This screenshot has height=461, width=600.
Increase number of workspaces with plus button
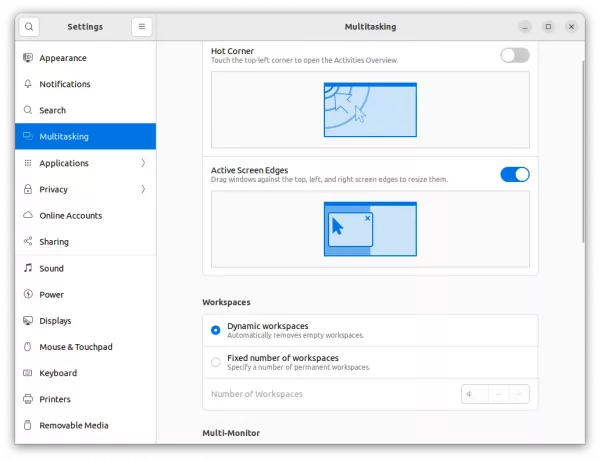519,394
